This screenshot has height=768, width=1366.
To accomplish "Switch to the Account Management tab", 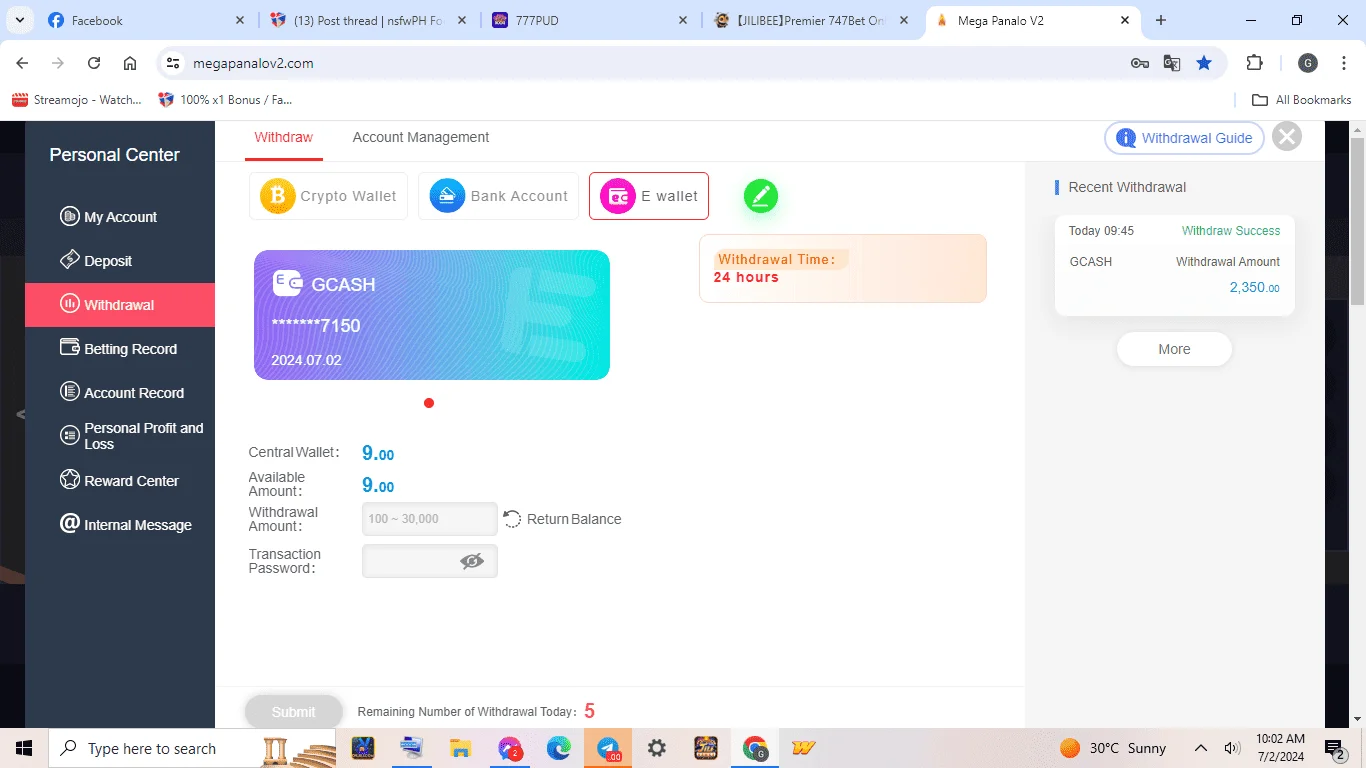I will [421, 137].
